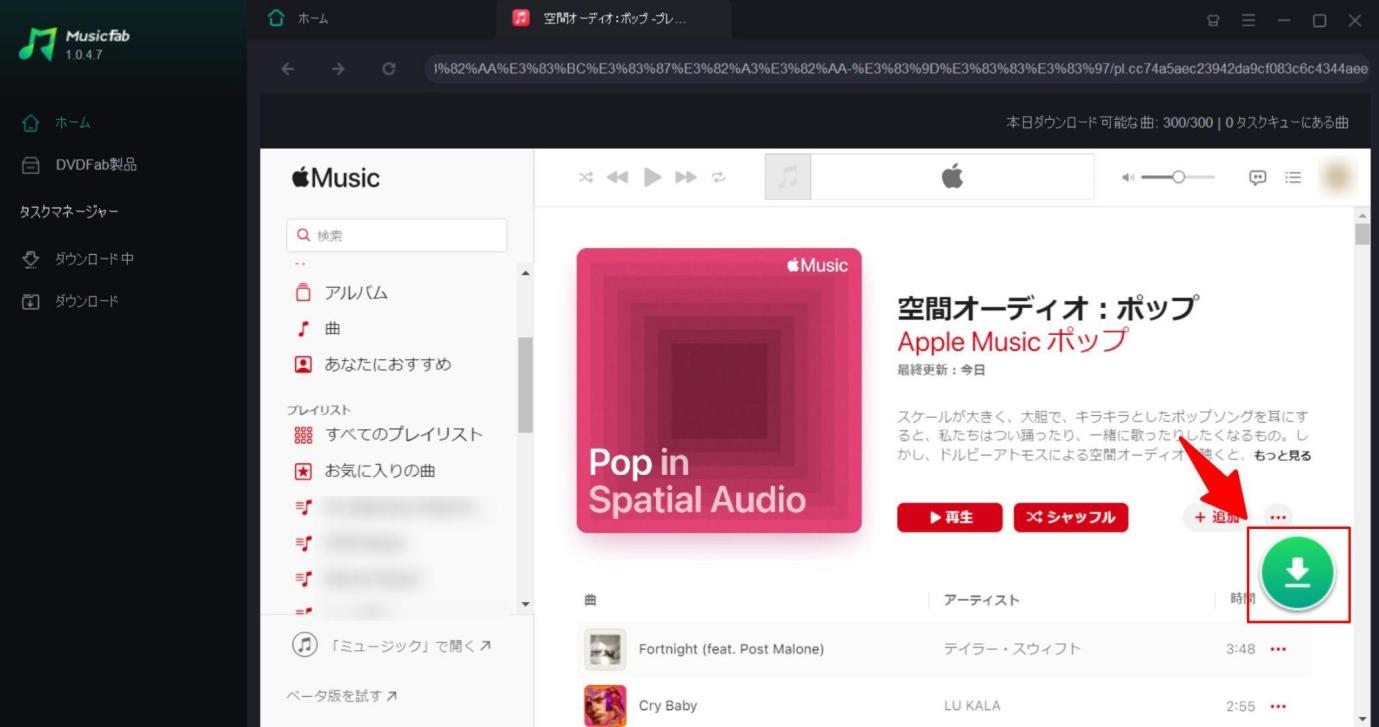Expand description with もっと見る
Screen dimensions: 1379x727
click(1281, 455)
